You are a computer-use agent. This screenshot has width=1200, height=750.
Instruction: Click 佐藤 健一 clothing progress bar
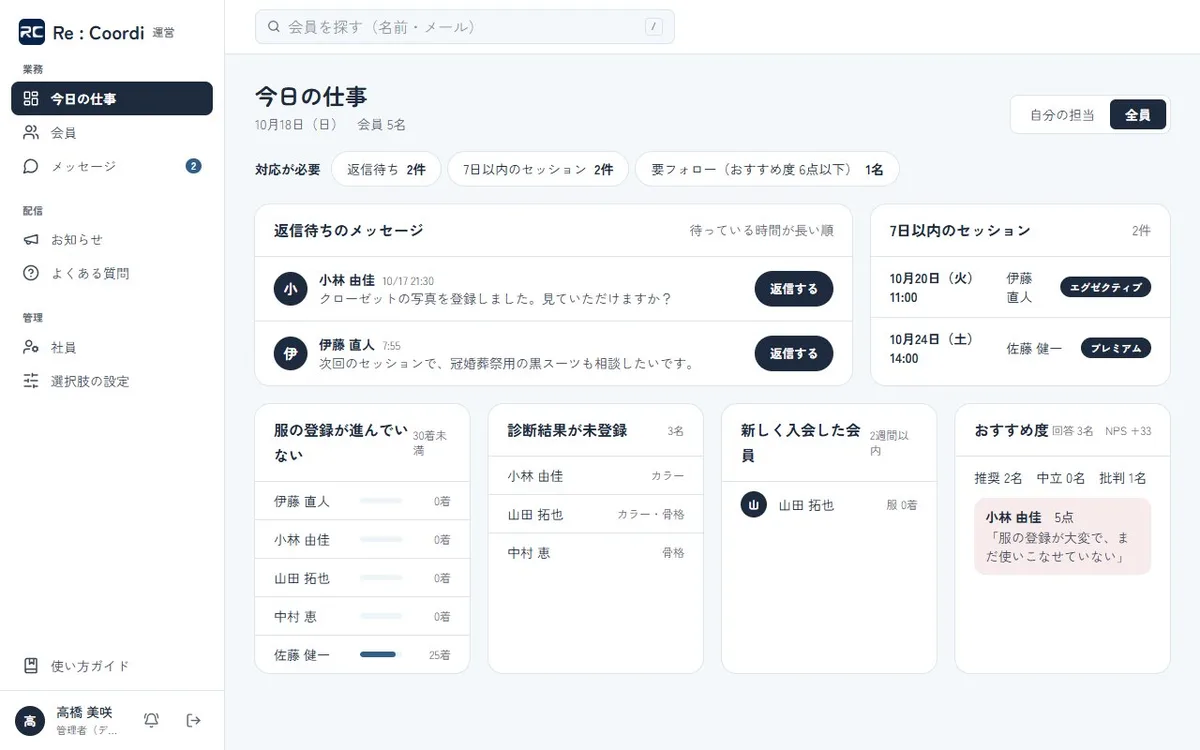tap(381, 655)
